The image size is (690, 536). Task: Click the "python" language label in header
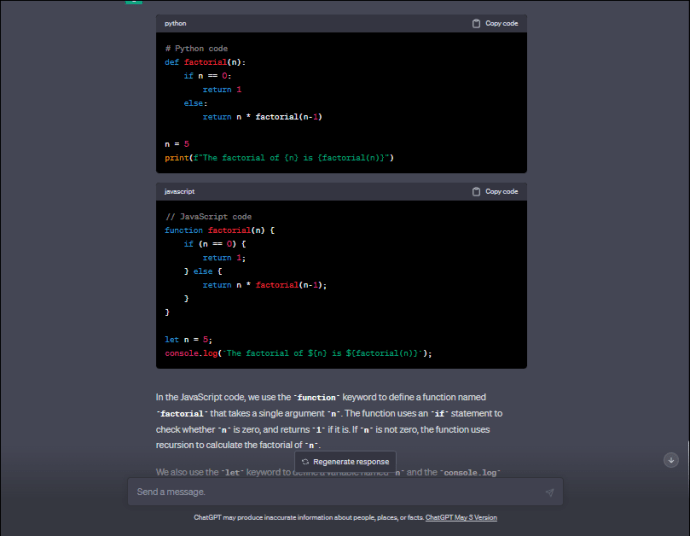pos(175,23)
